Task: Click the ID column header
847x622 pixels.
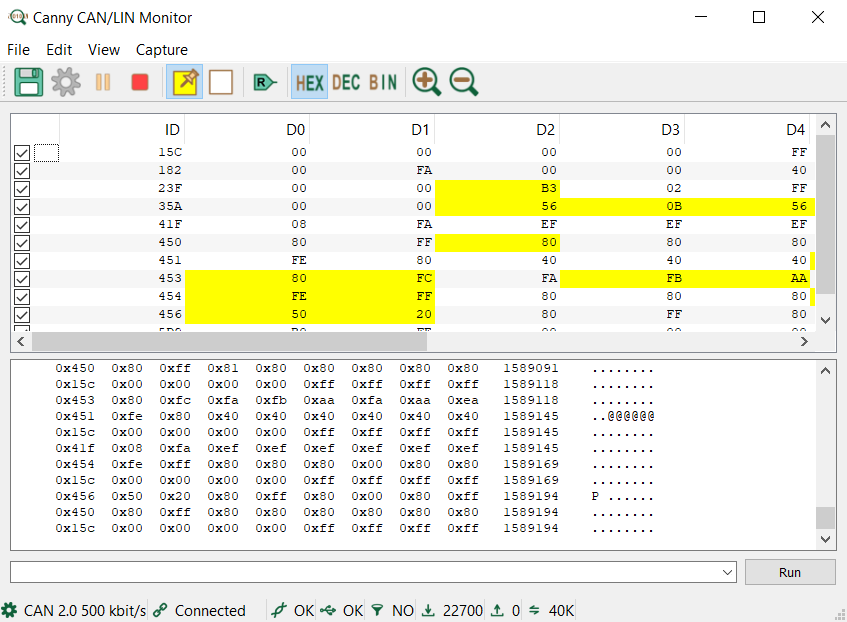Action: [x=122, y=130]
